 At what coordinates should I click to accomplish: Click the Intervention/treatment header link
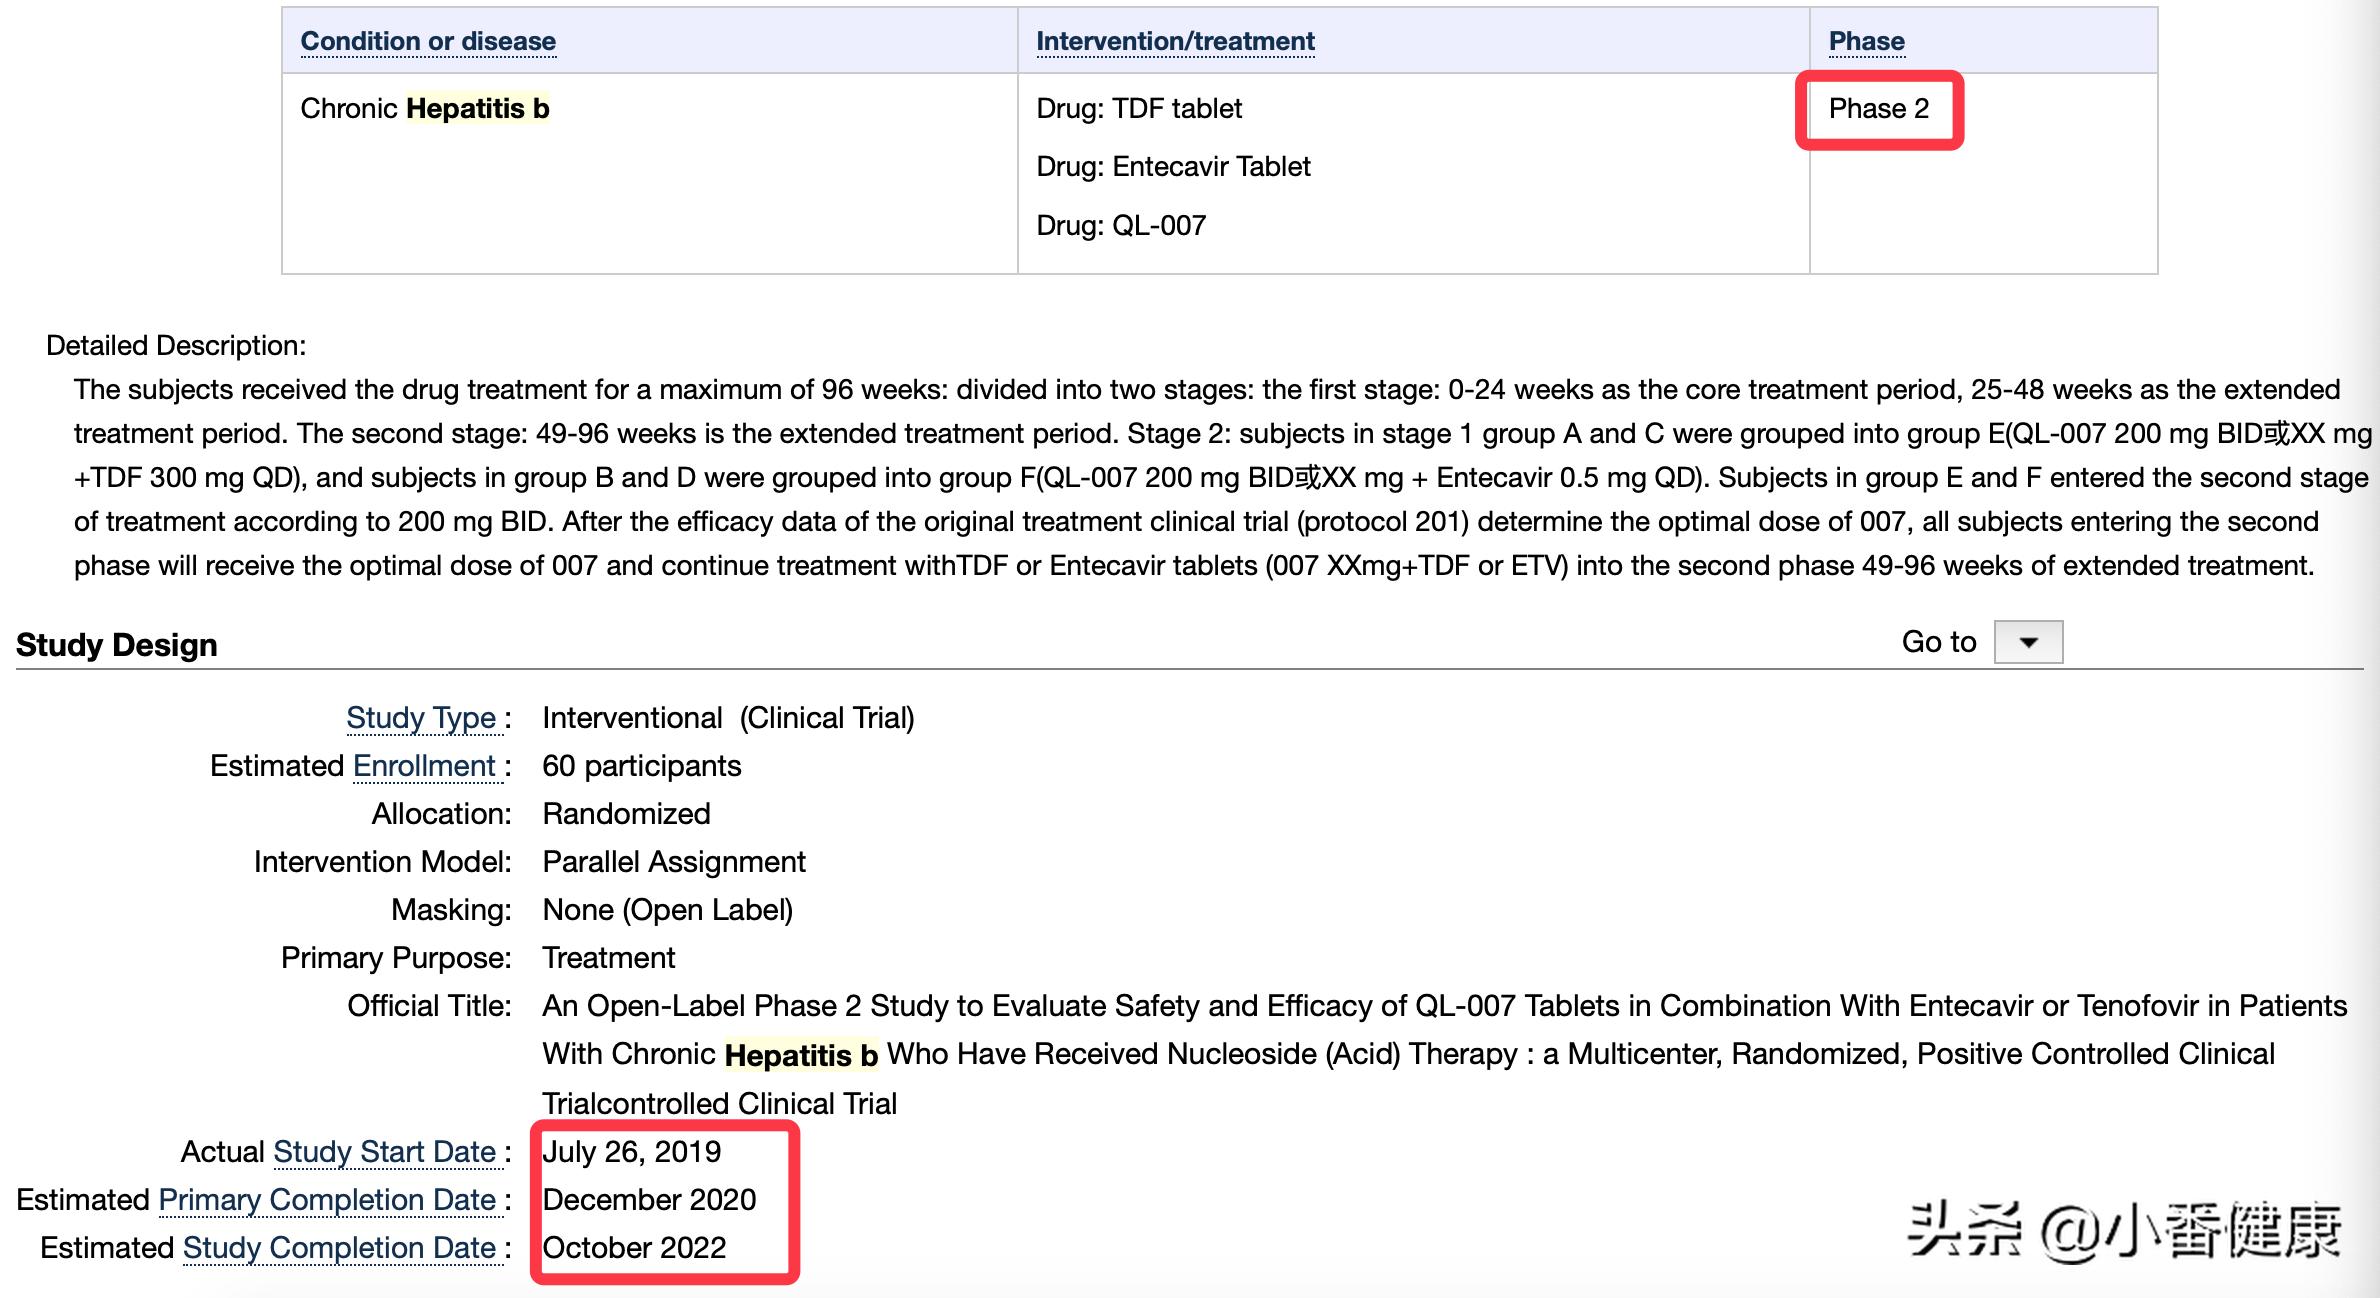(x=1175, y=41)
